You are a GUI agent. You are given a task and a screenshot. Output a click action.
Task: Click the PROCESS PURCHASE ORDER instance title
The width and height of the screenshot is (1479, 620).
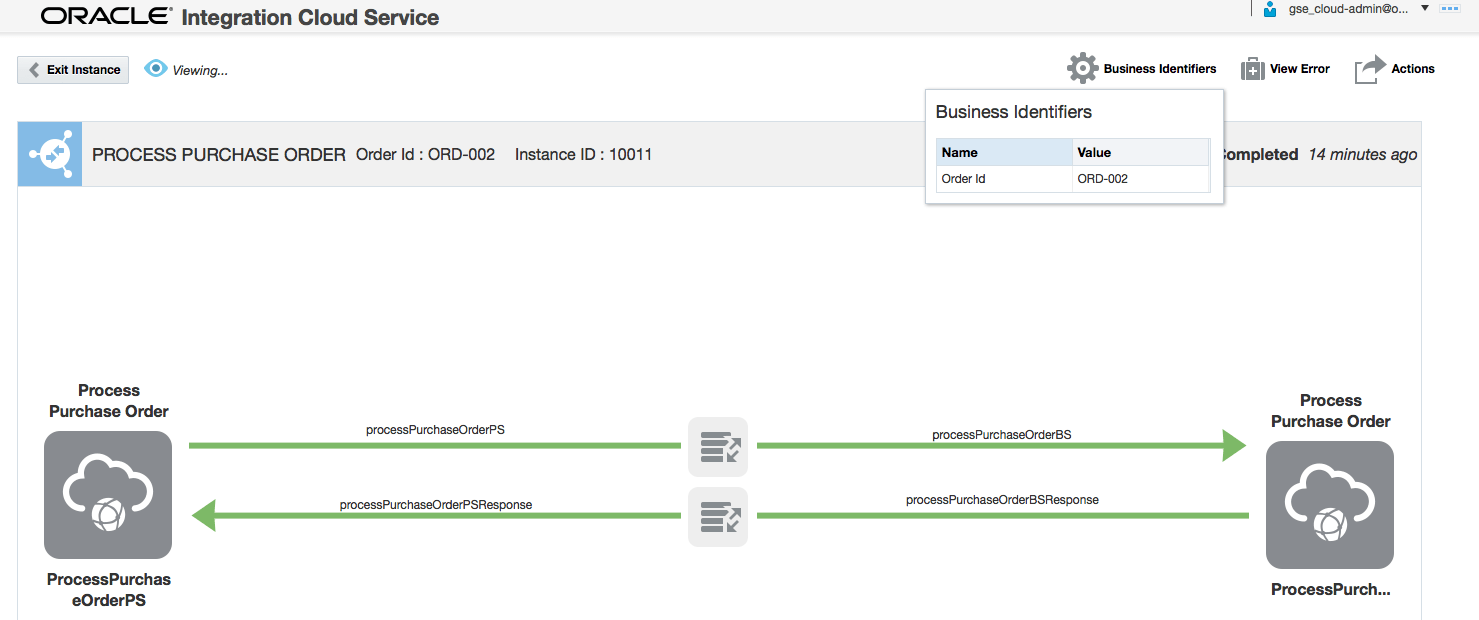coord(219,155)
